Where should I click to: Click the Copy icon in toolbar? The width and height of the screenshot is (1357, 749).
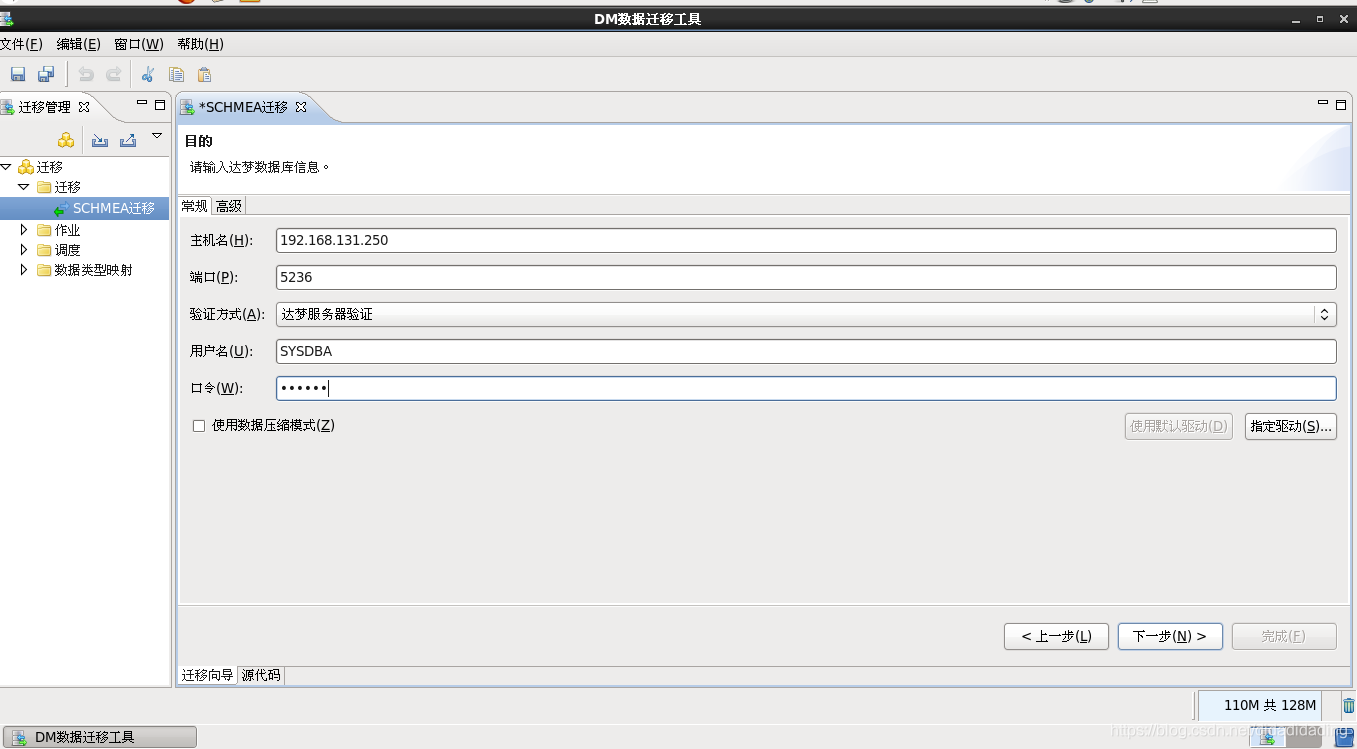tap(176, 74)
